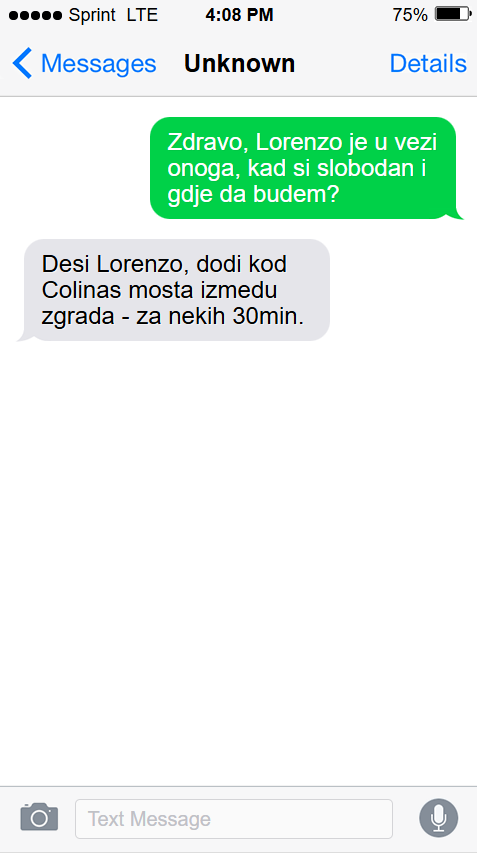Click "gdje da budem?" in the sent message
477x853 pixels.
click(x=254, y=194)
